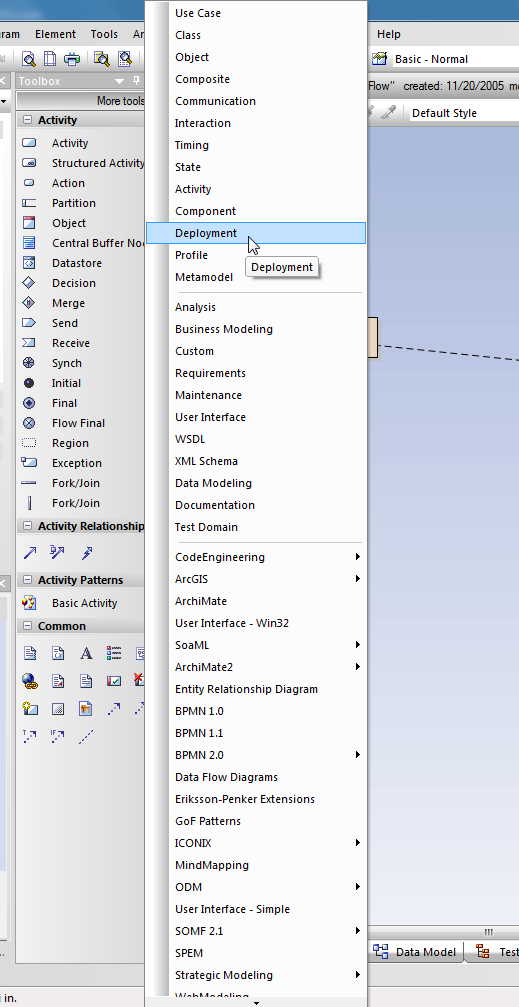Choose Deployment from the toolbox menu
Screen dimensions: 519x1007
coord(256,233)
